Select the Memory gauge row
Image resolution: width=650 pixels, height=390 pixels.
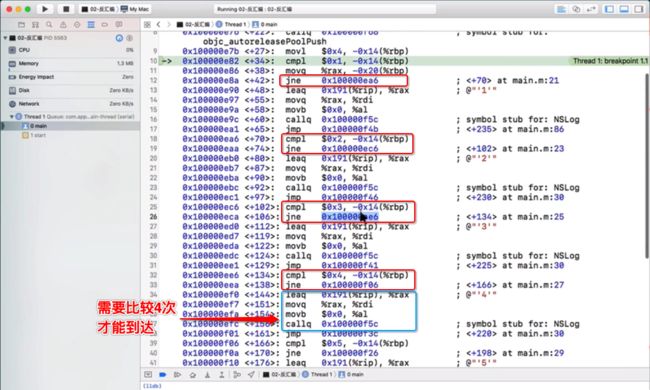pos(70,63)
